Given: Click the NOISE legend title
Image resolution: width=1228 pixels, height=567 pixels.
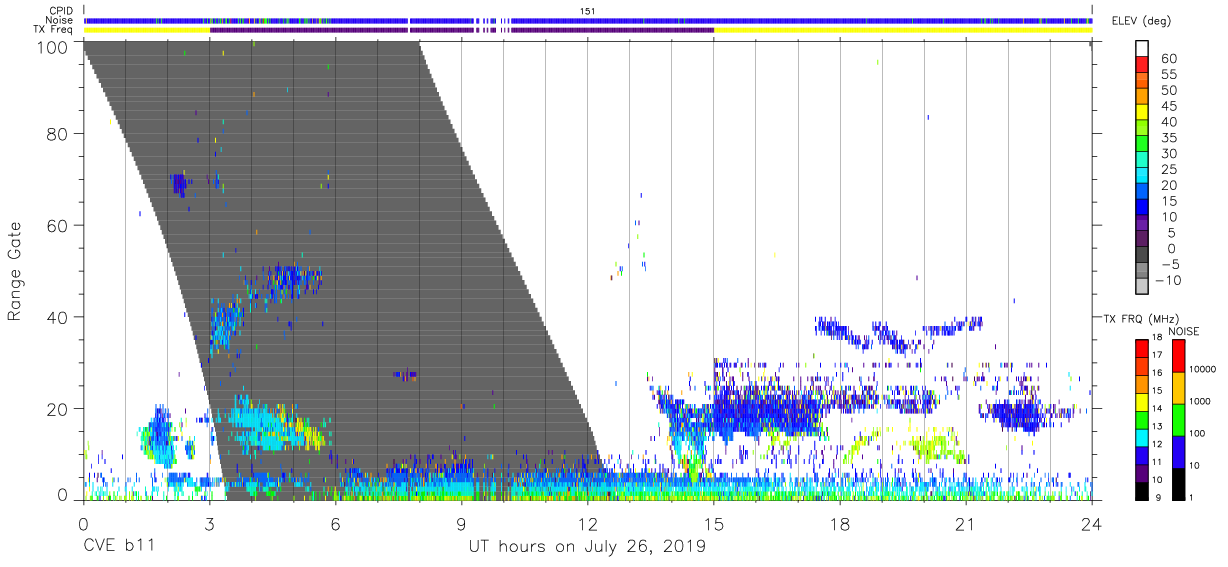Looking at the screenshot, I should click(x=1183, y=331).
